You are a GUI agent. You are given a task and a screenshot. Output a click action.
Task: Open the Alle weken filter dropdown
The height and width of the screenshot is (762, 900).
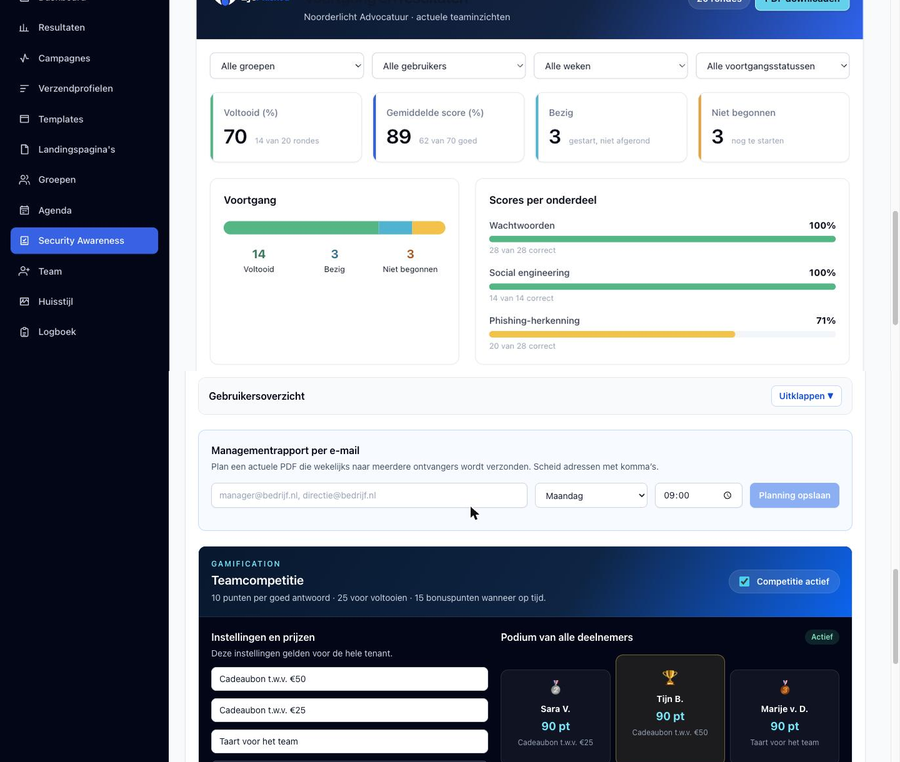click(x=611, y=66)
